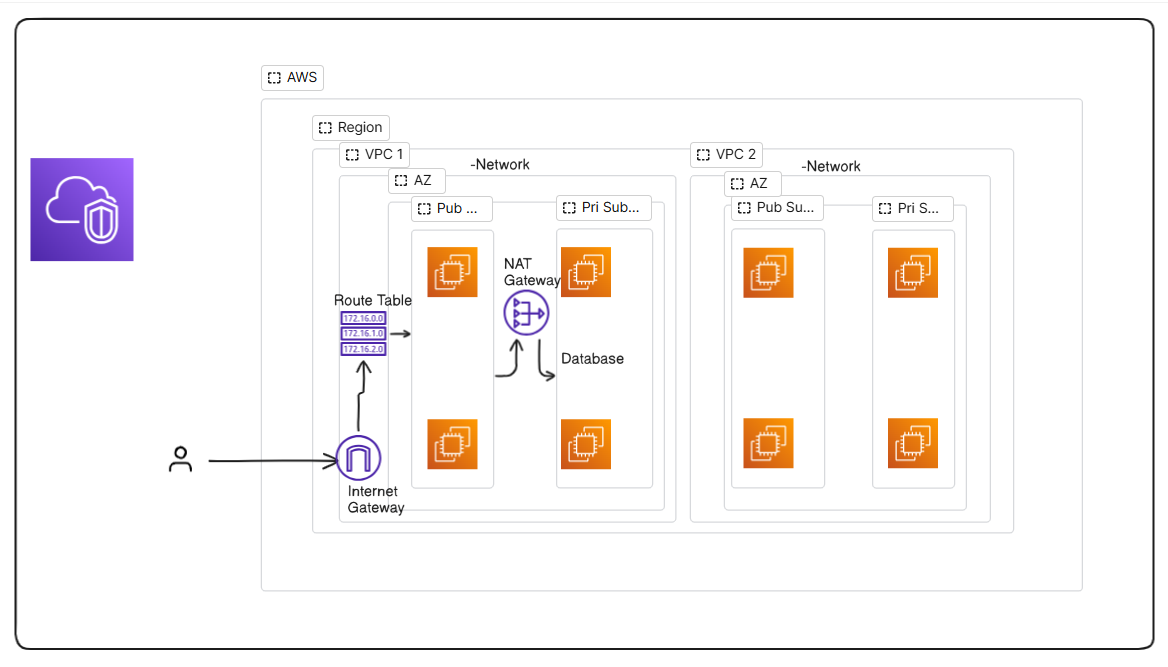
Task: Select the Internet Gateway icon
Action: click(x=358, y=458)
